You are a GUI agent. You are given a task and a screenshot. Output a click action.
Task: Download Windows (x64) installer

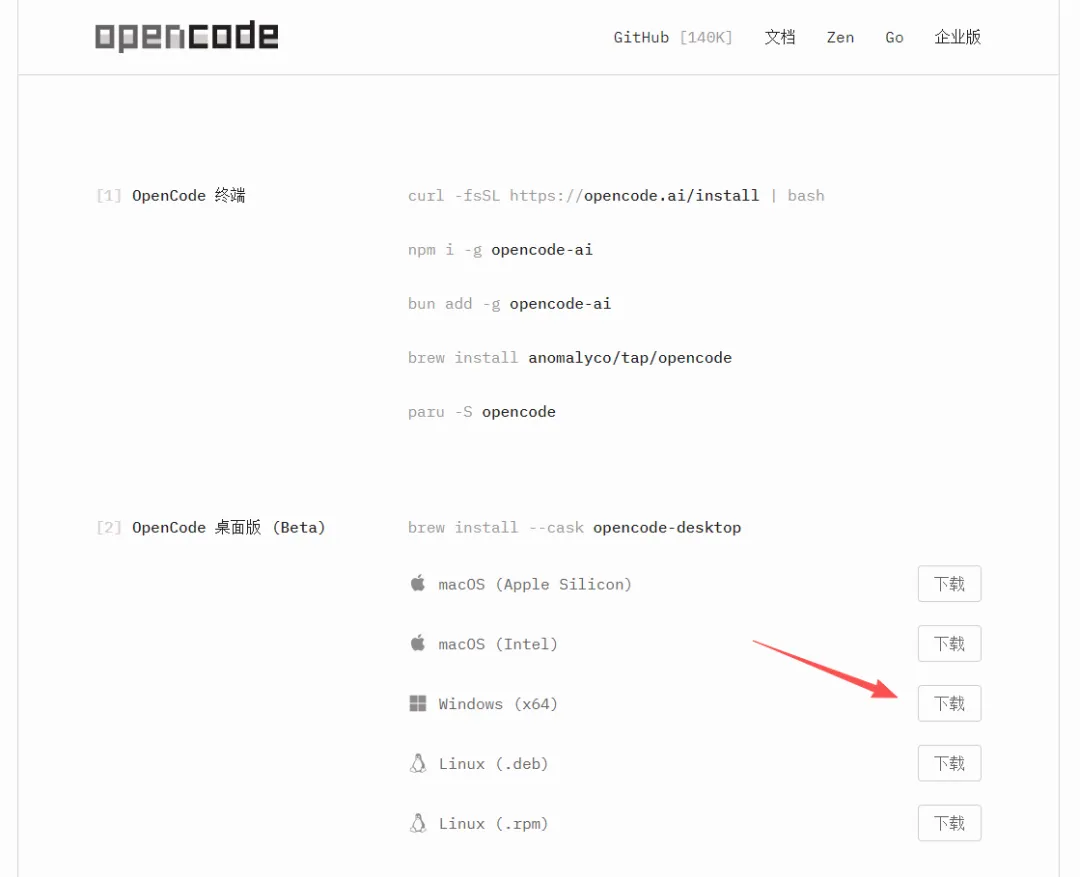[x=949, y=703]
